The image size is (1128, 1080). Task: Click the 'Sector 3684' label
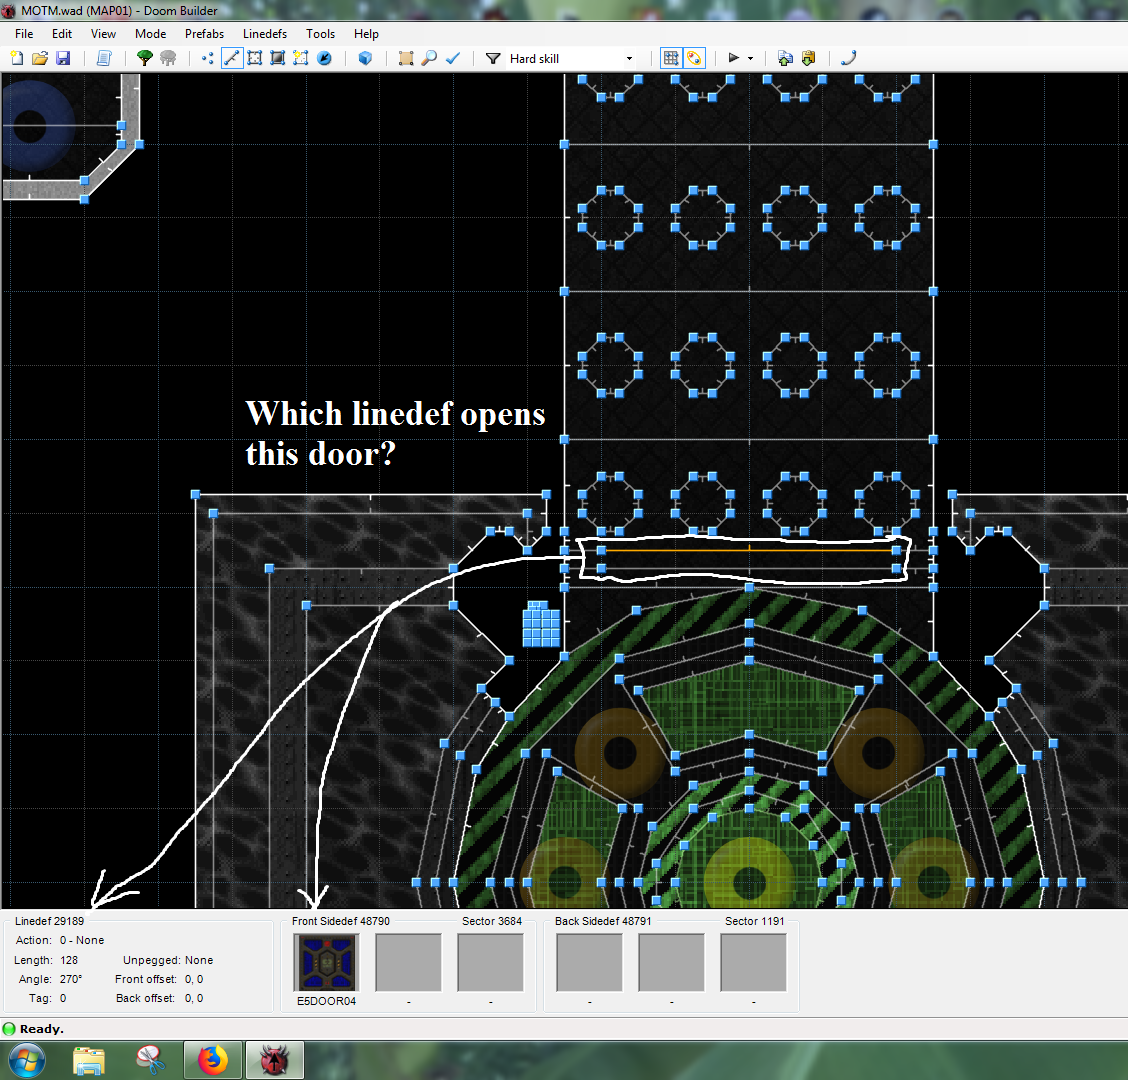pos(492,921)
